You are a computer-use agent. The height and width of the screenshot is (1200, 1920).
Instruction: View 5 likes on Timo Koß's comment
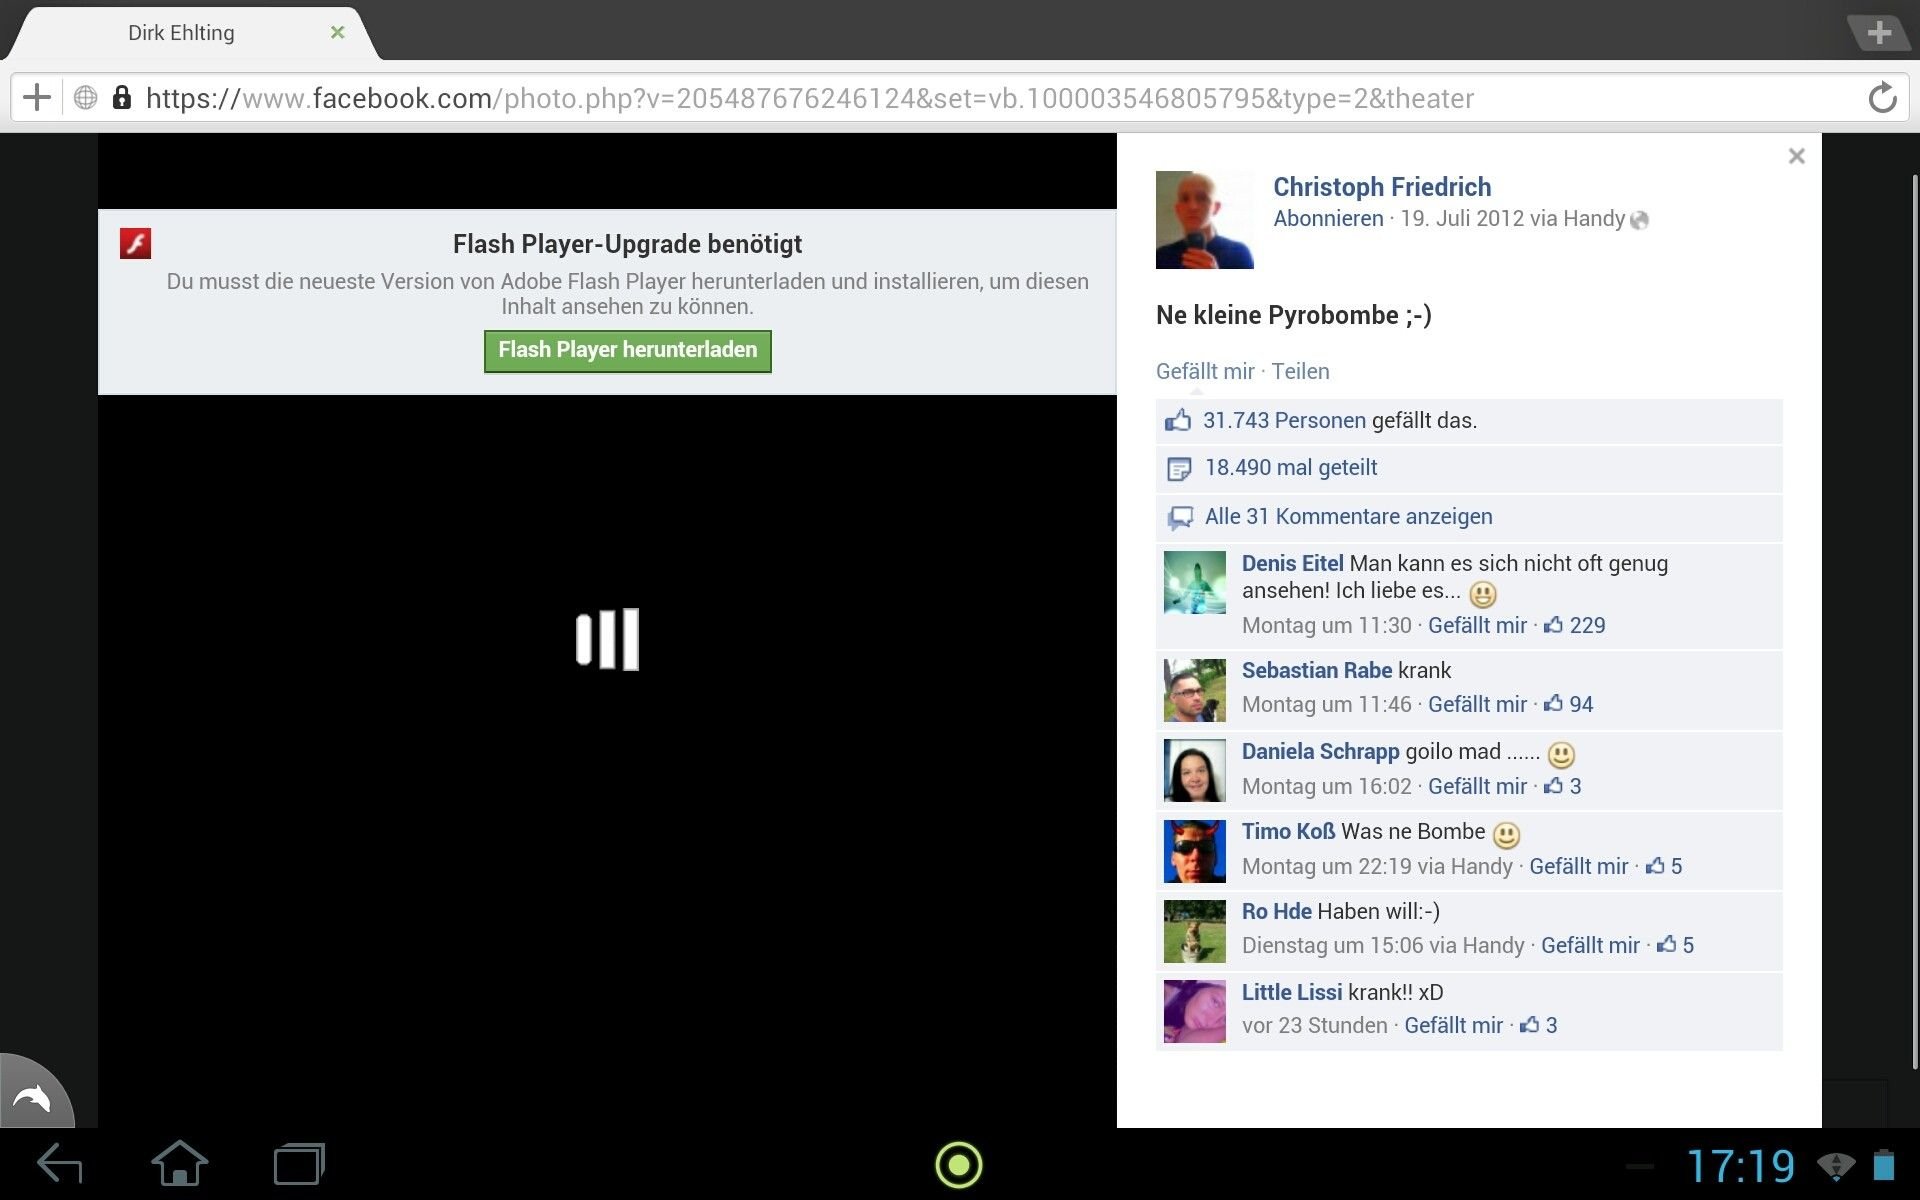[1664, 866]
